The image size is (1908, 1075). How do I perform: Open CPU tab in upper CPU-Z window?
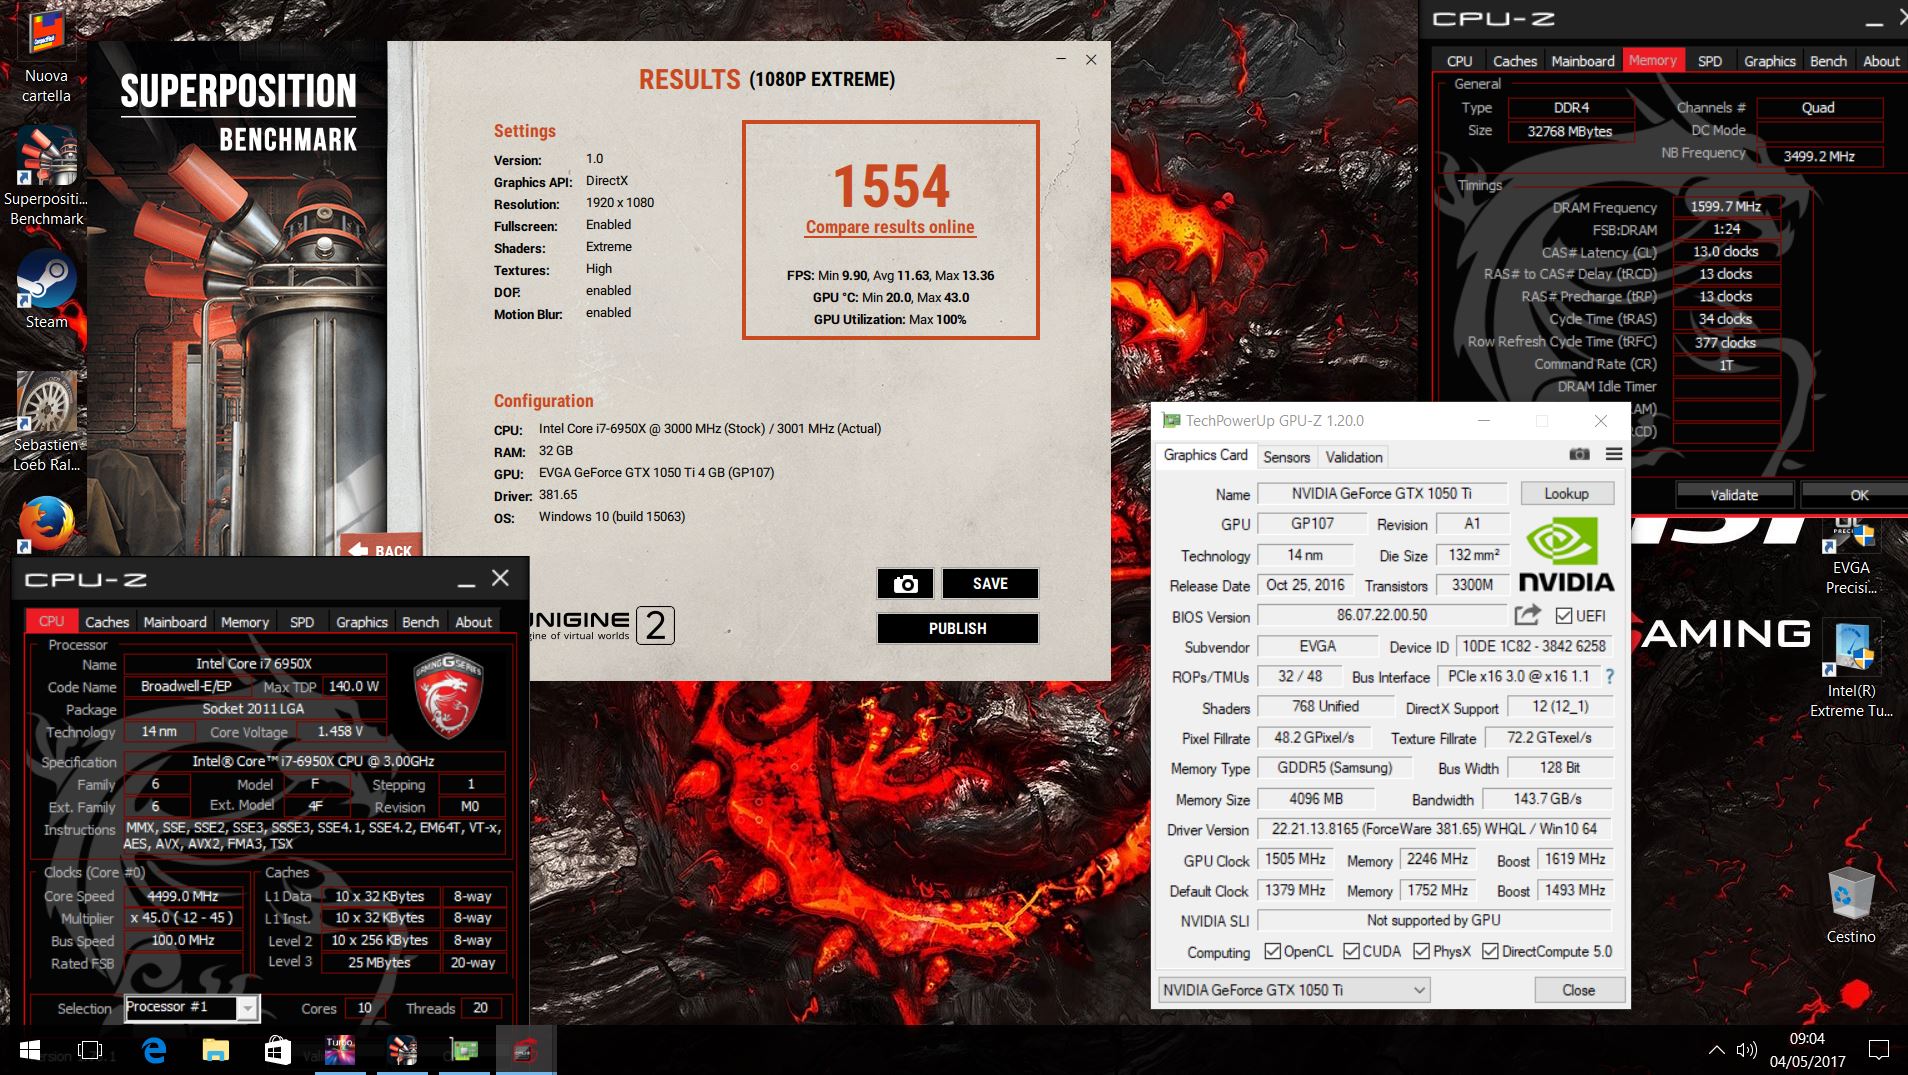coord(1459,61)
